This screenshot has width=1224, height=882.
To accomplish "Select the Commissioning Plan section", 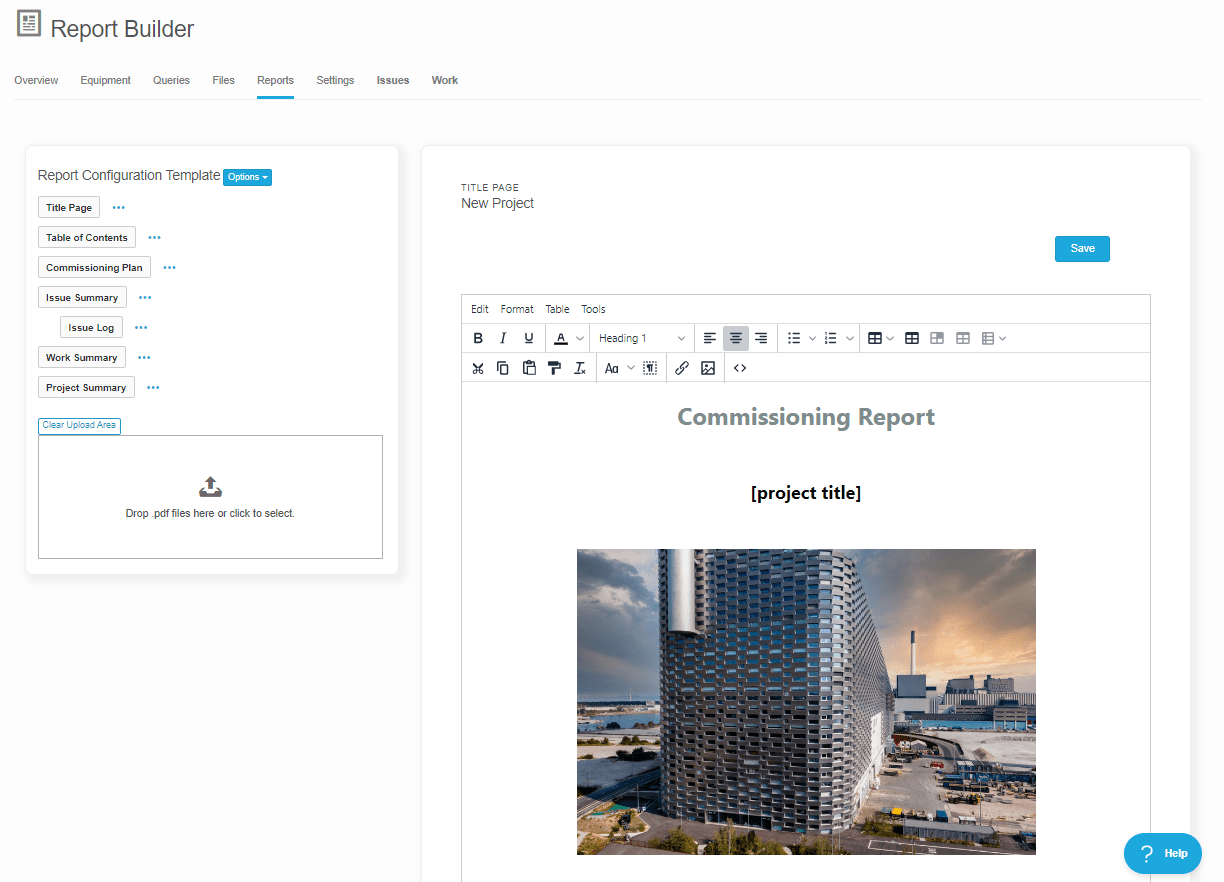I will 94,268.
